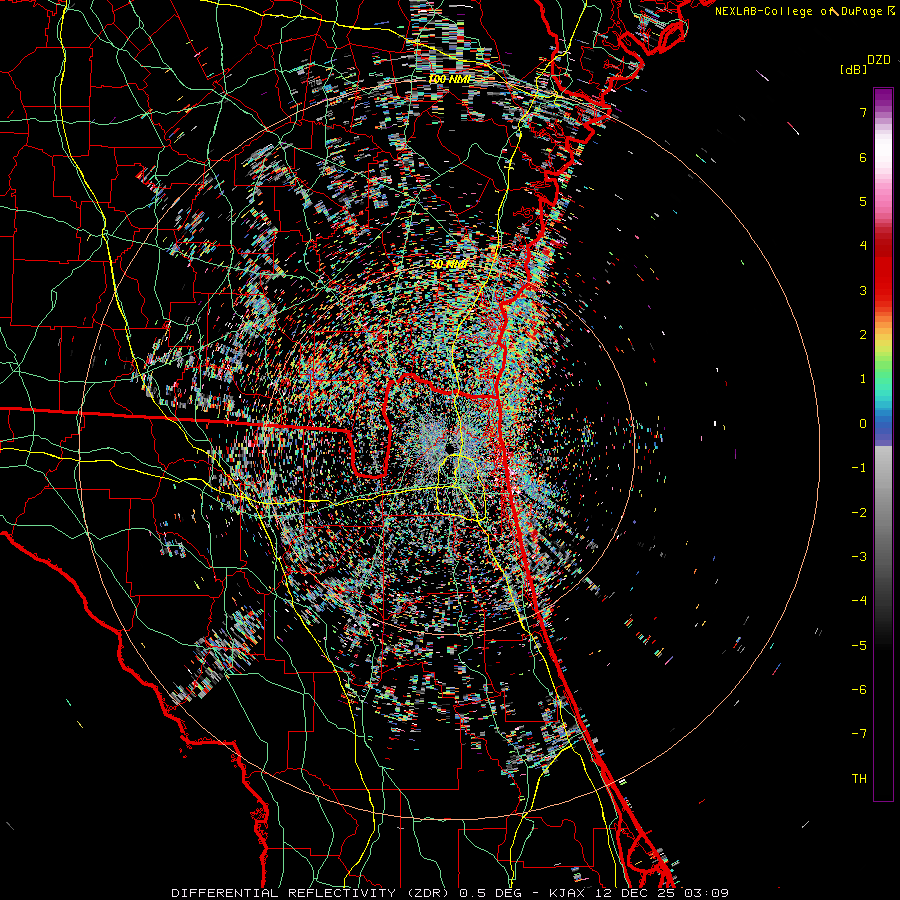The width and height of the screenshot is (900, 900).
Task: Click the -5 value on color scale
Action: pyautogui.click(x=859, y=646)
